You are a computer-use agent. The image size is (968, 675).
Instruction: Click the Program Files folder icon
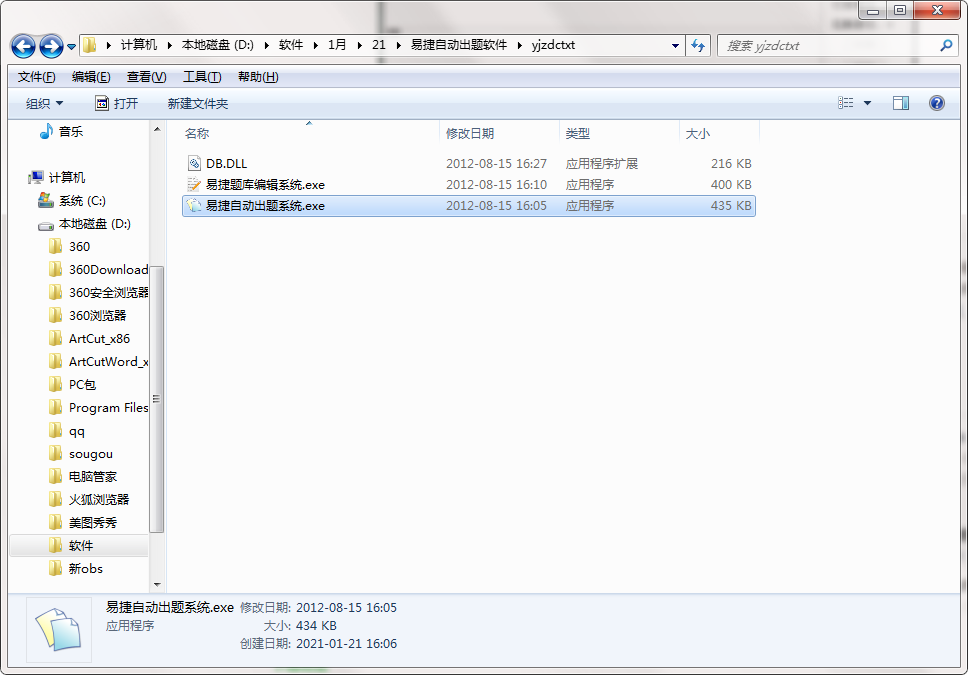click(56, 408)
